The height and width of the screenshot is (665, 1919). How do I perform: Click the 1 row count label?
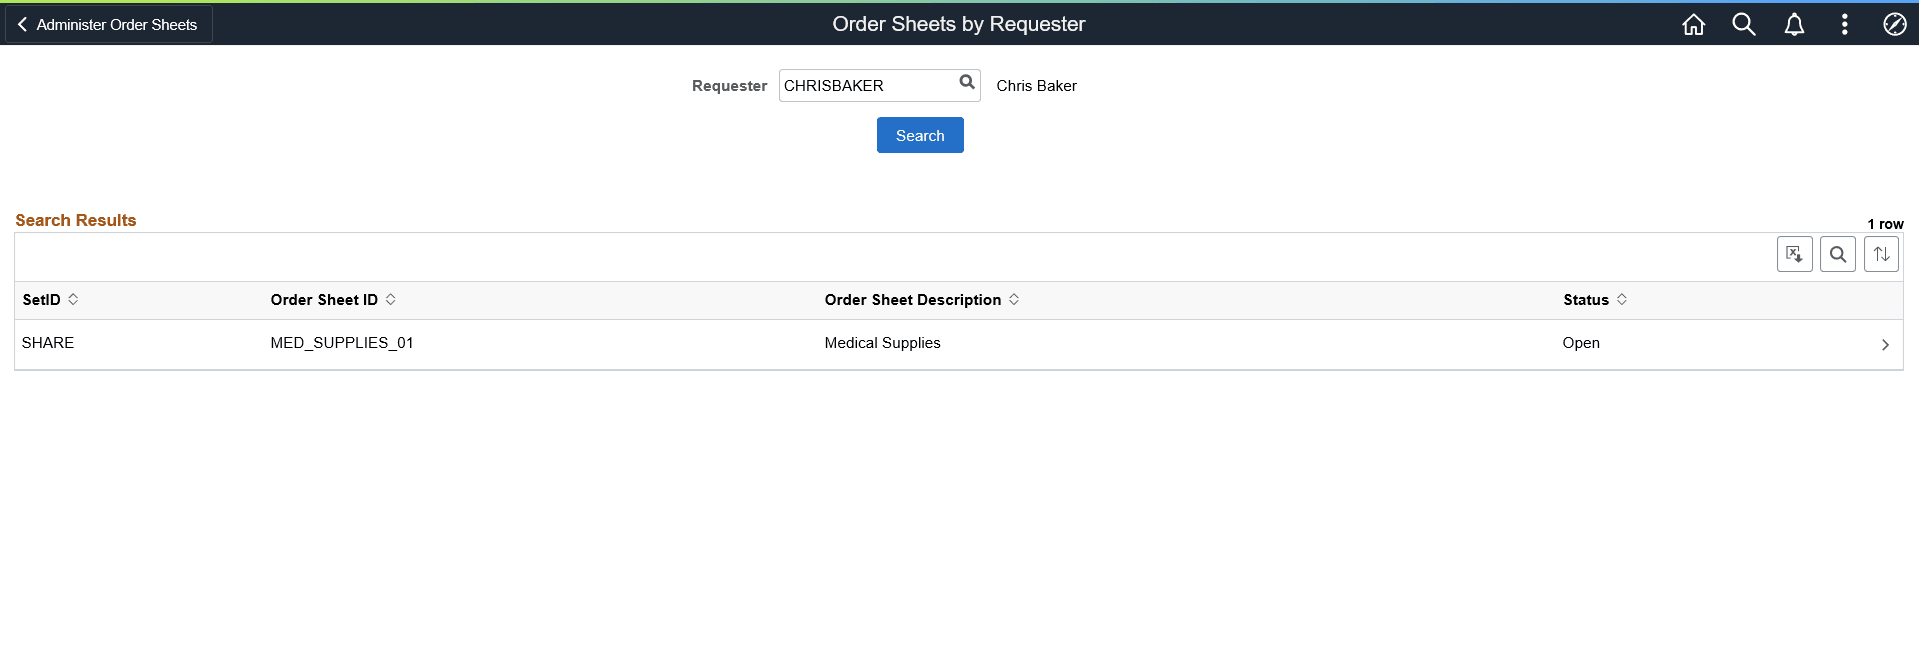pyautogui.click(x=1885, y=224)
